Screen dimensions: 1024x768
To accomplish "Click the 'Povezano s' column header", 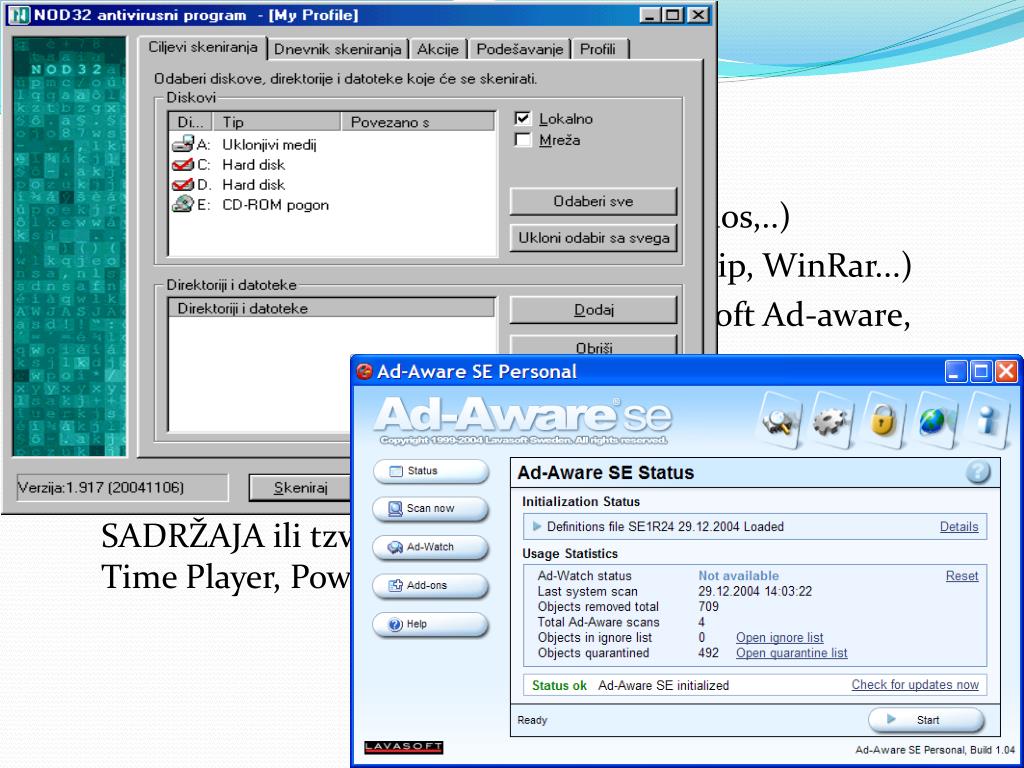I will (x=418, y=122).
